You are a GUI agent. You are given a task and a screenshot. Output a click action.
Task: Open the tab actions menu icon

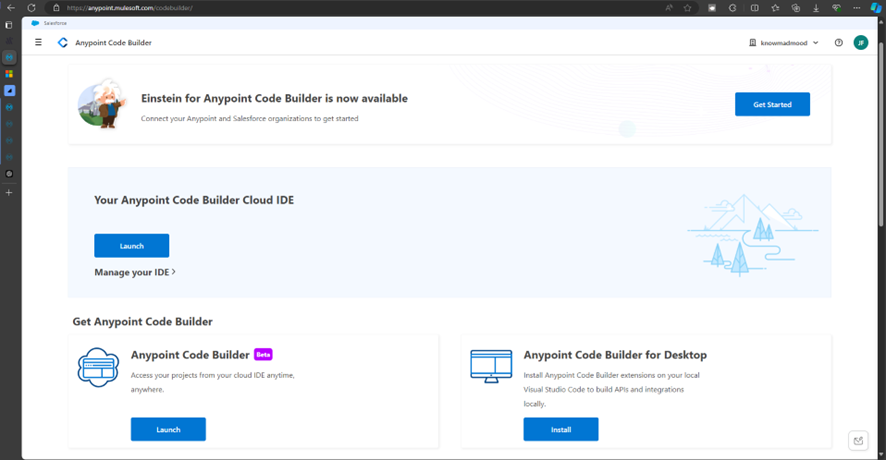8,25
